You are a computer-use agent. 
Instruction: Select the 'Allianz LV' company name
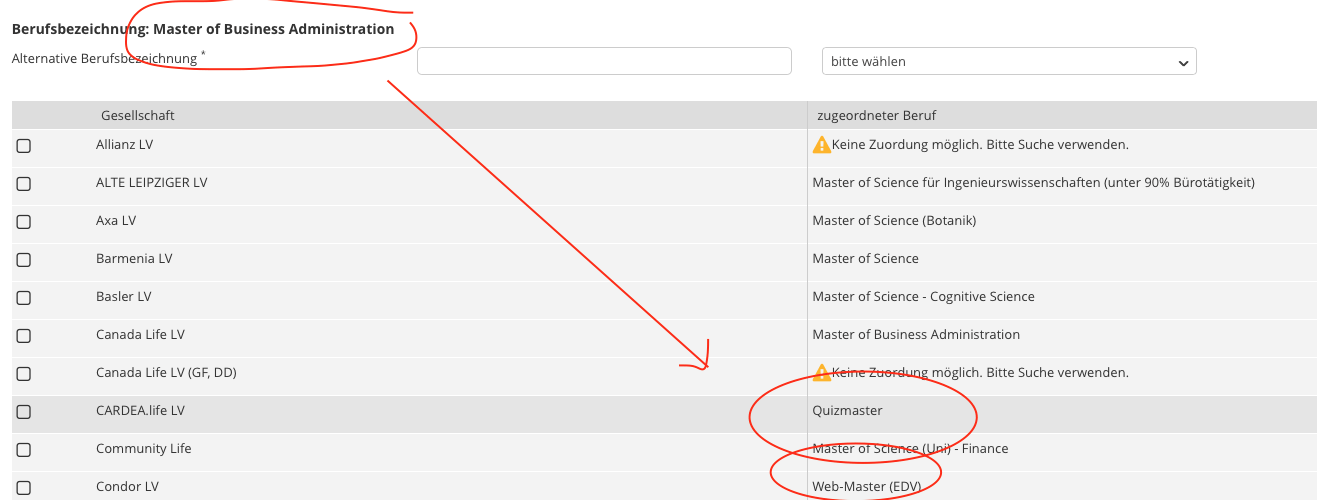click(125, 145)
